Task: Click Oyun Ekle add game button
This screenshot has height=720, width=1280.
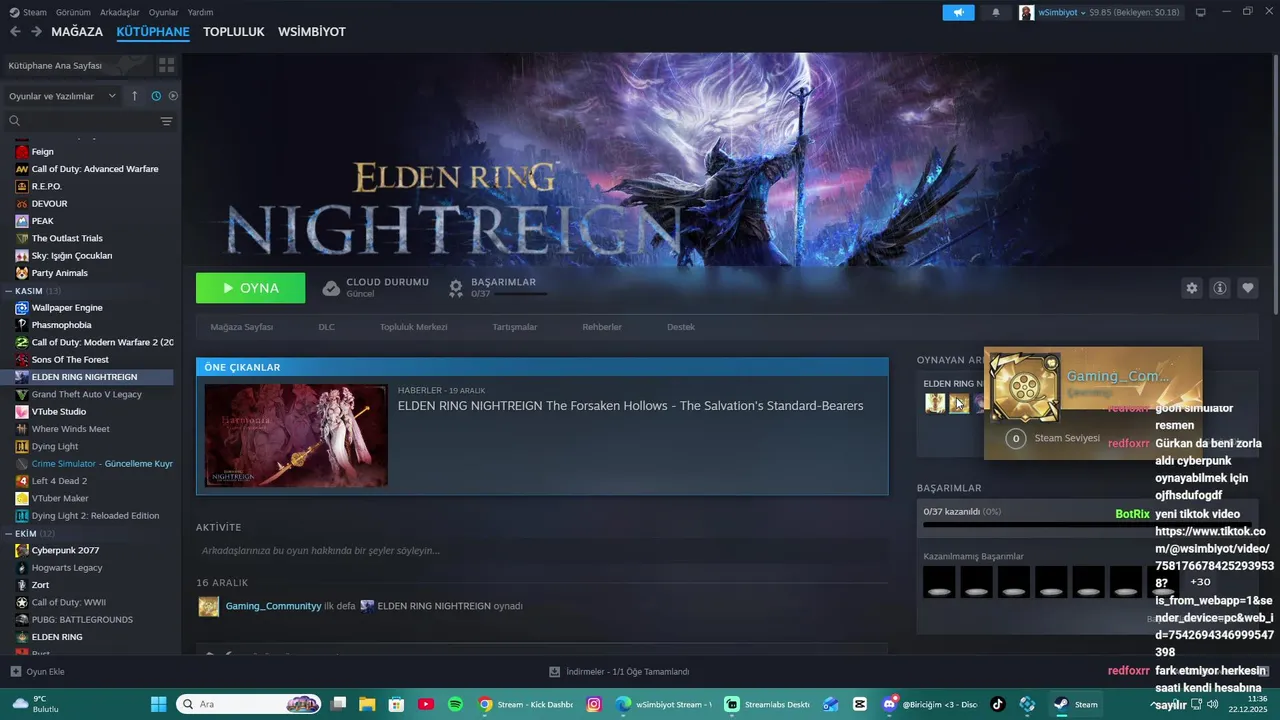Action: click(37, 672)
